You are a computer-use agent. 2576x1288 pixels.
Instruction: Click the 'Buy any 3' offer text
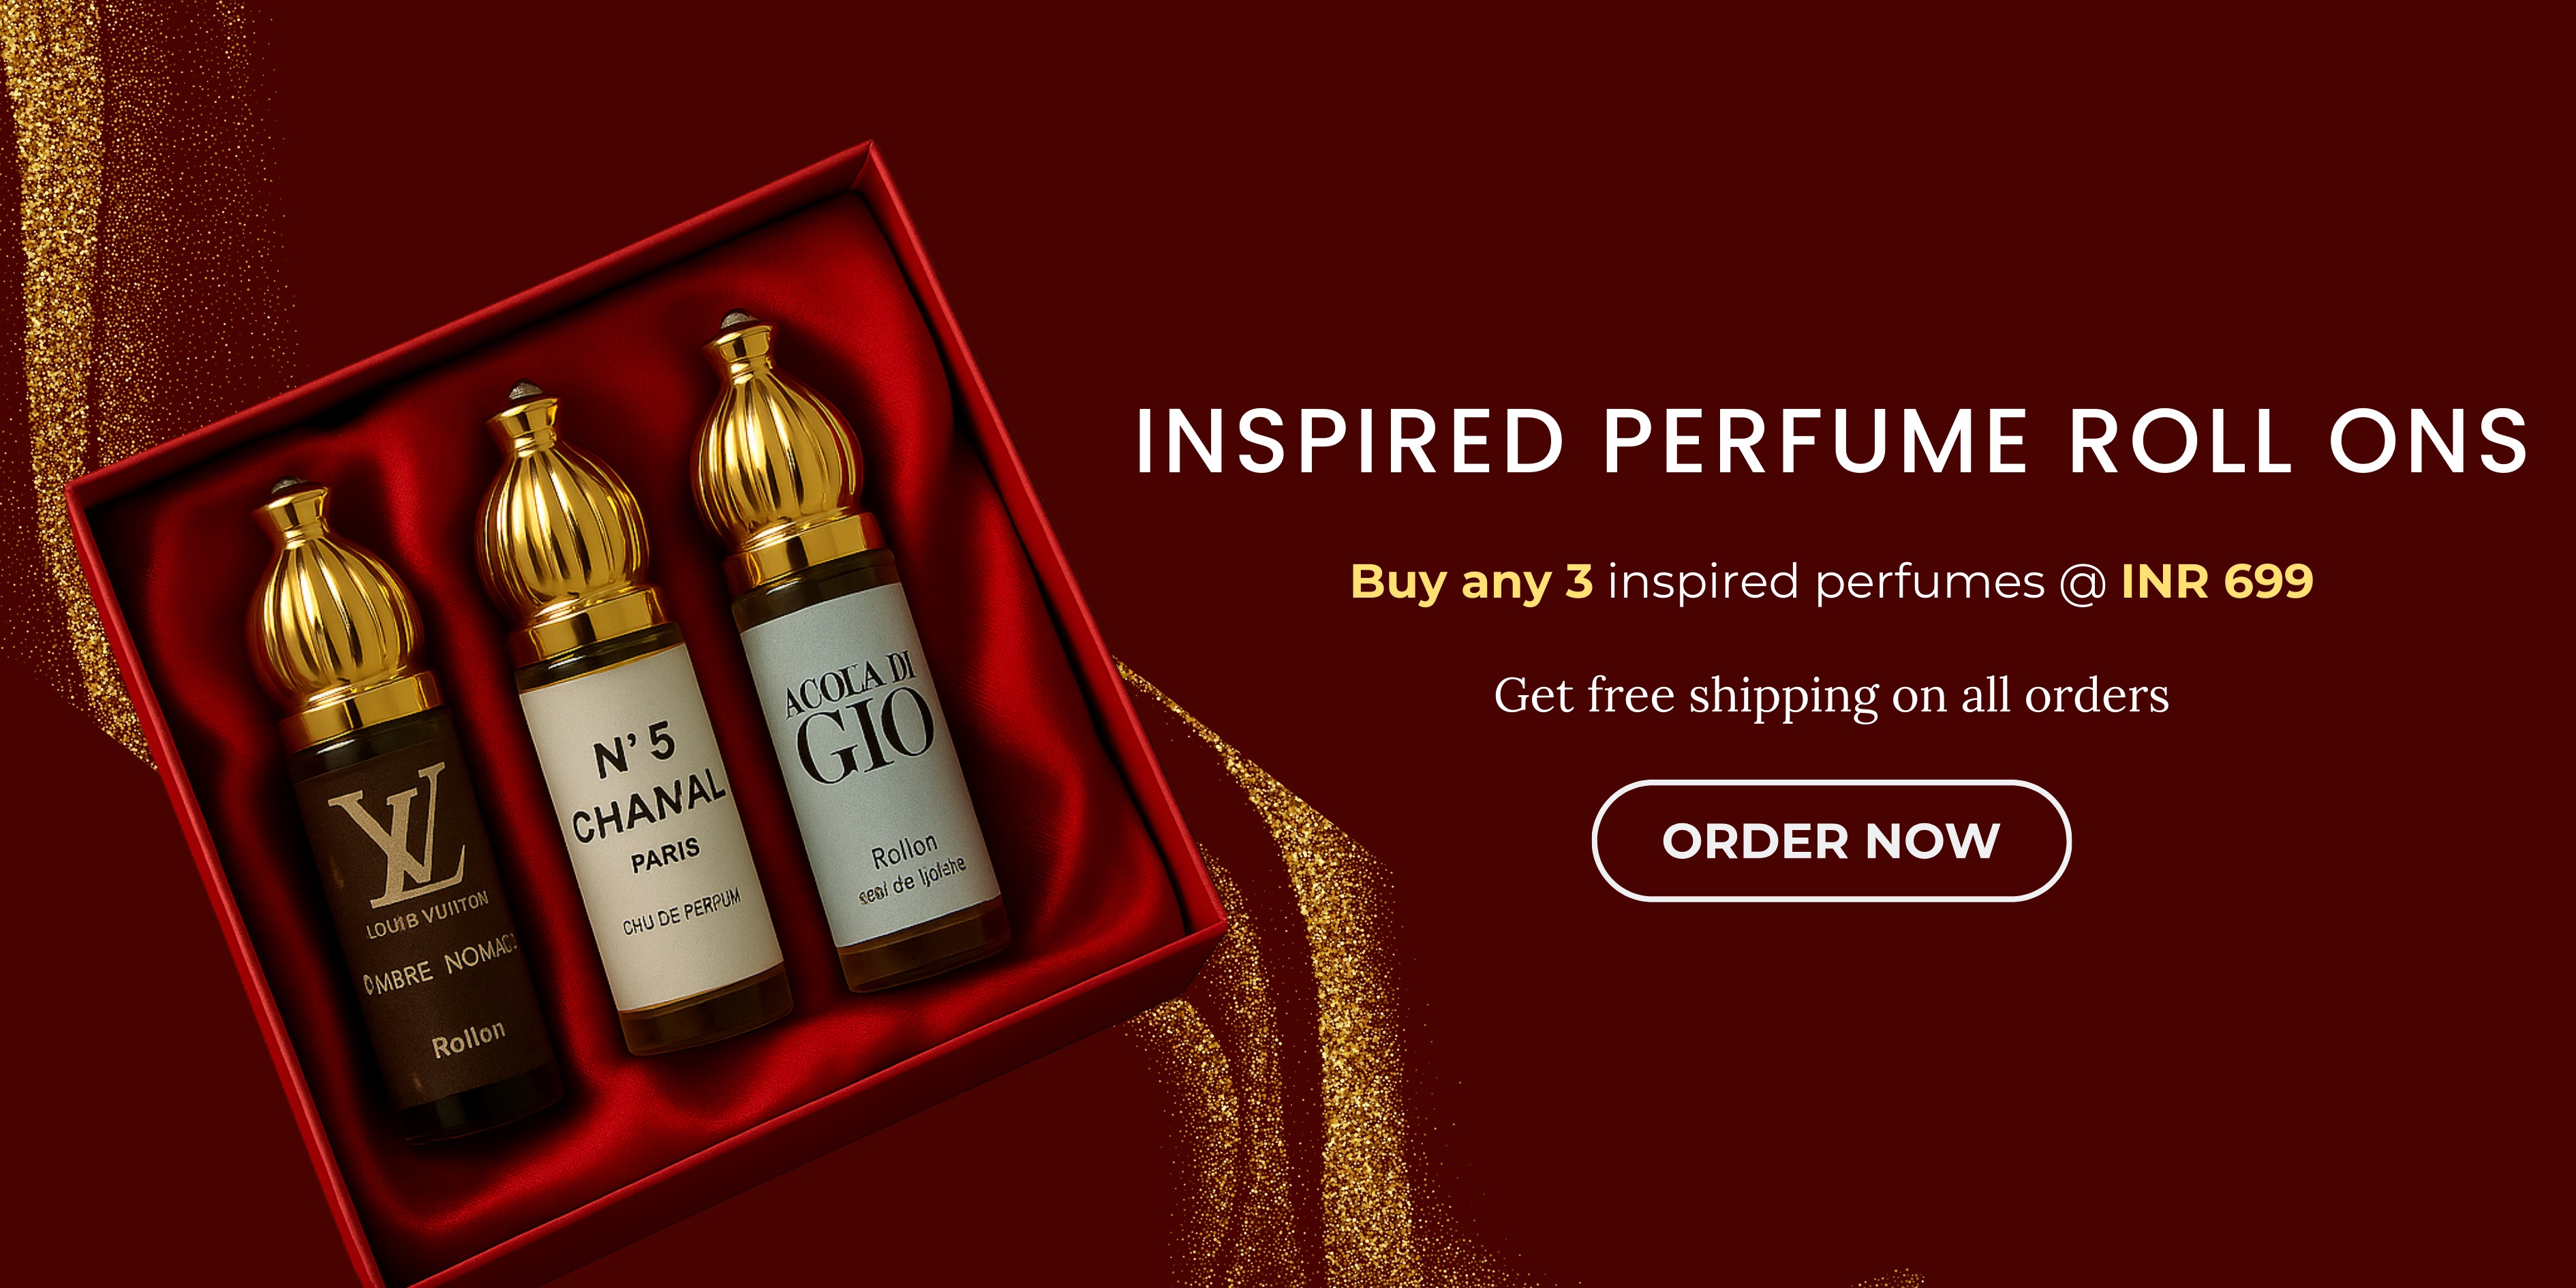1471,582
